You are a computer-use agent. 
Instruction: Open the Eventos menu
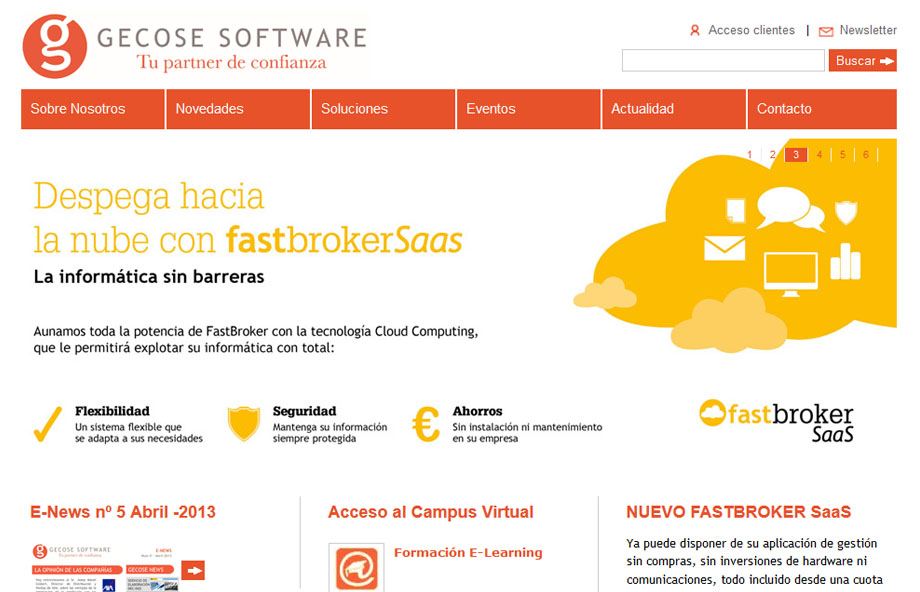pyautogui.click(x=529, y=109)
